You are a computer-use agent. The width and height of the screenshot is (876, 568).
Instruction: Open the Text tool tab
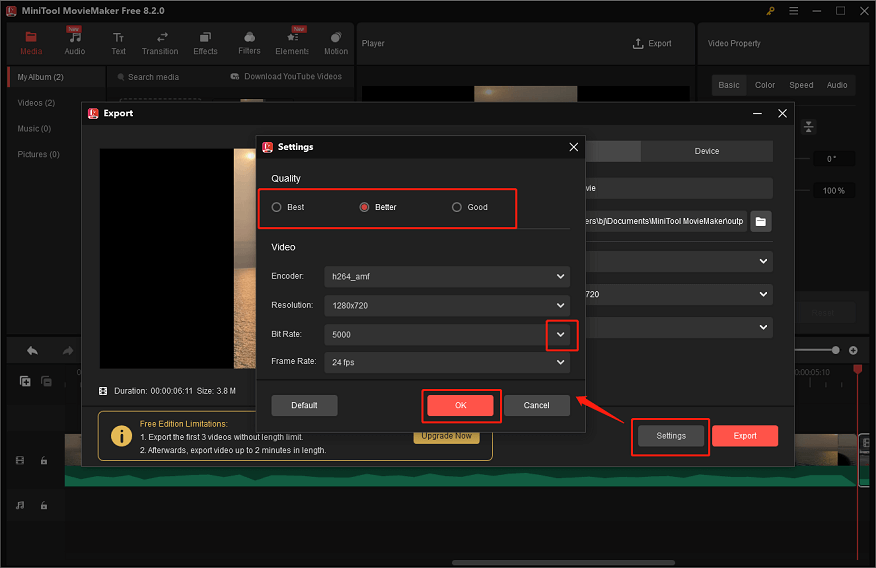(118, 43)
